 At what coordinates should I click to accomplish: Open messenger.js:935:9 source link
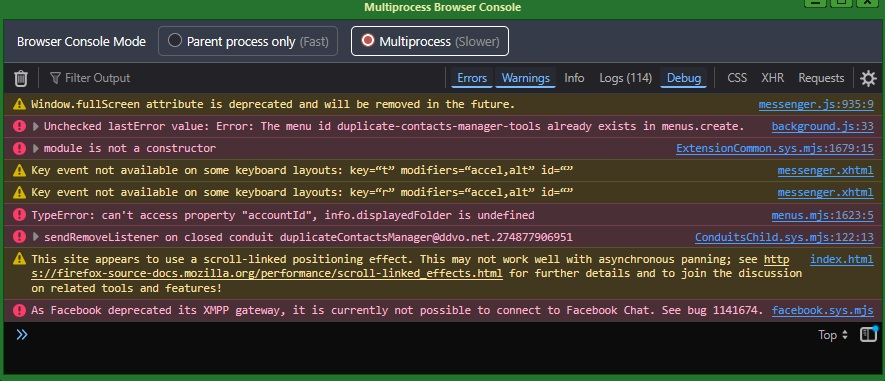[816, 104]
